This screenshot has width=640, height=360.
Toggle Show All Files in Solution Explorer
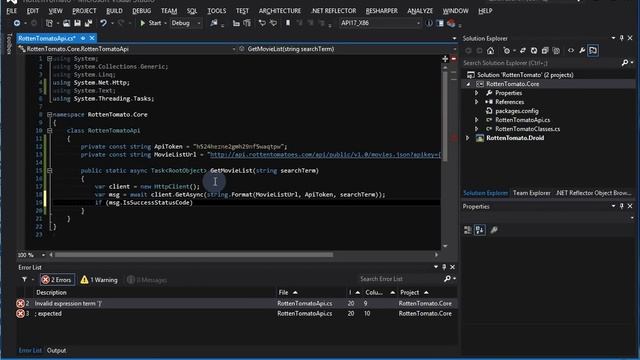pyautogui.click(x=556, y=51)
